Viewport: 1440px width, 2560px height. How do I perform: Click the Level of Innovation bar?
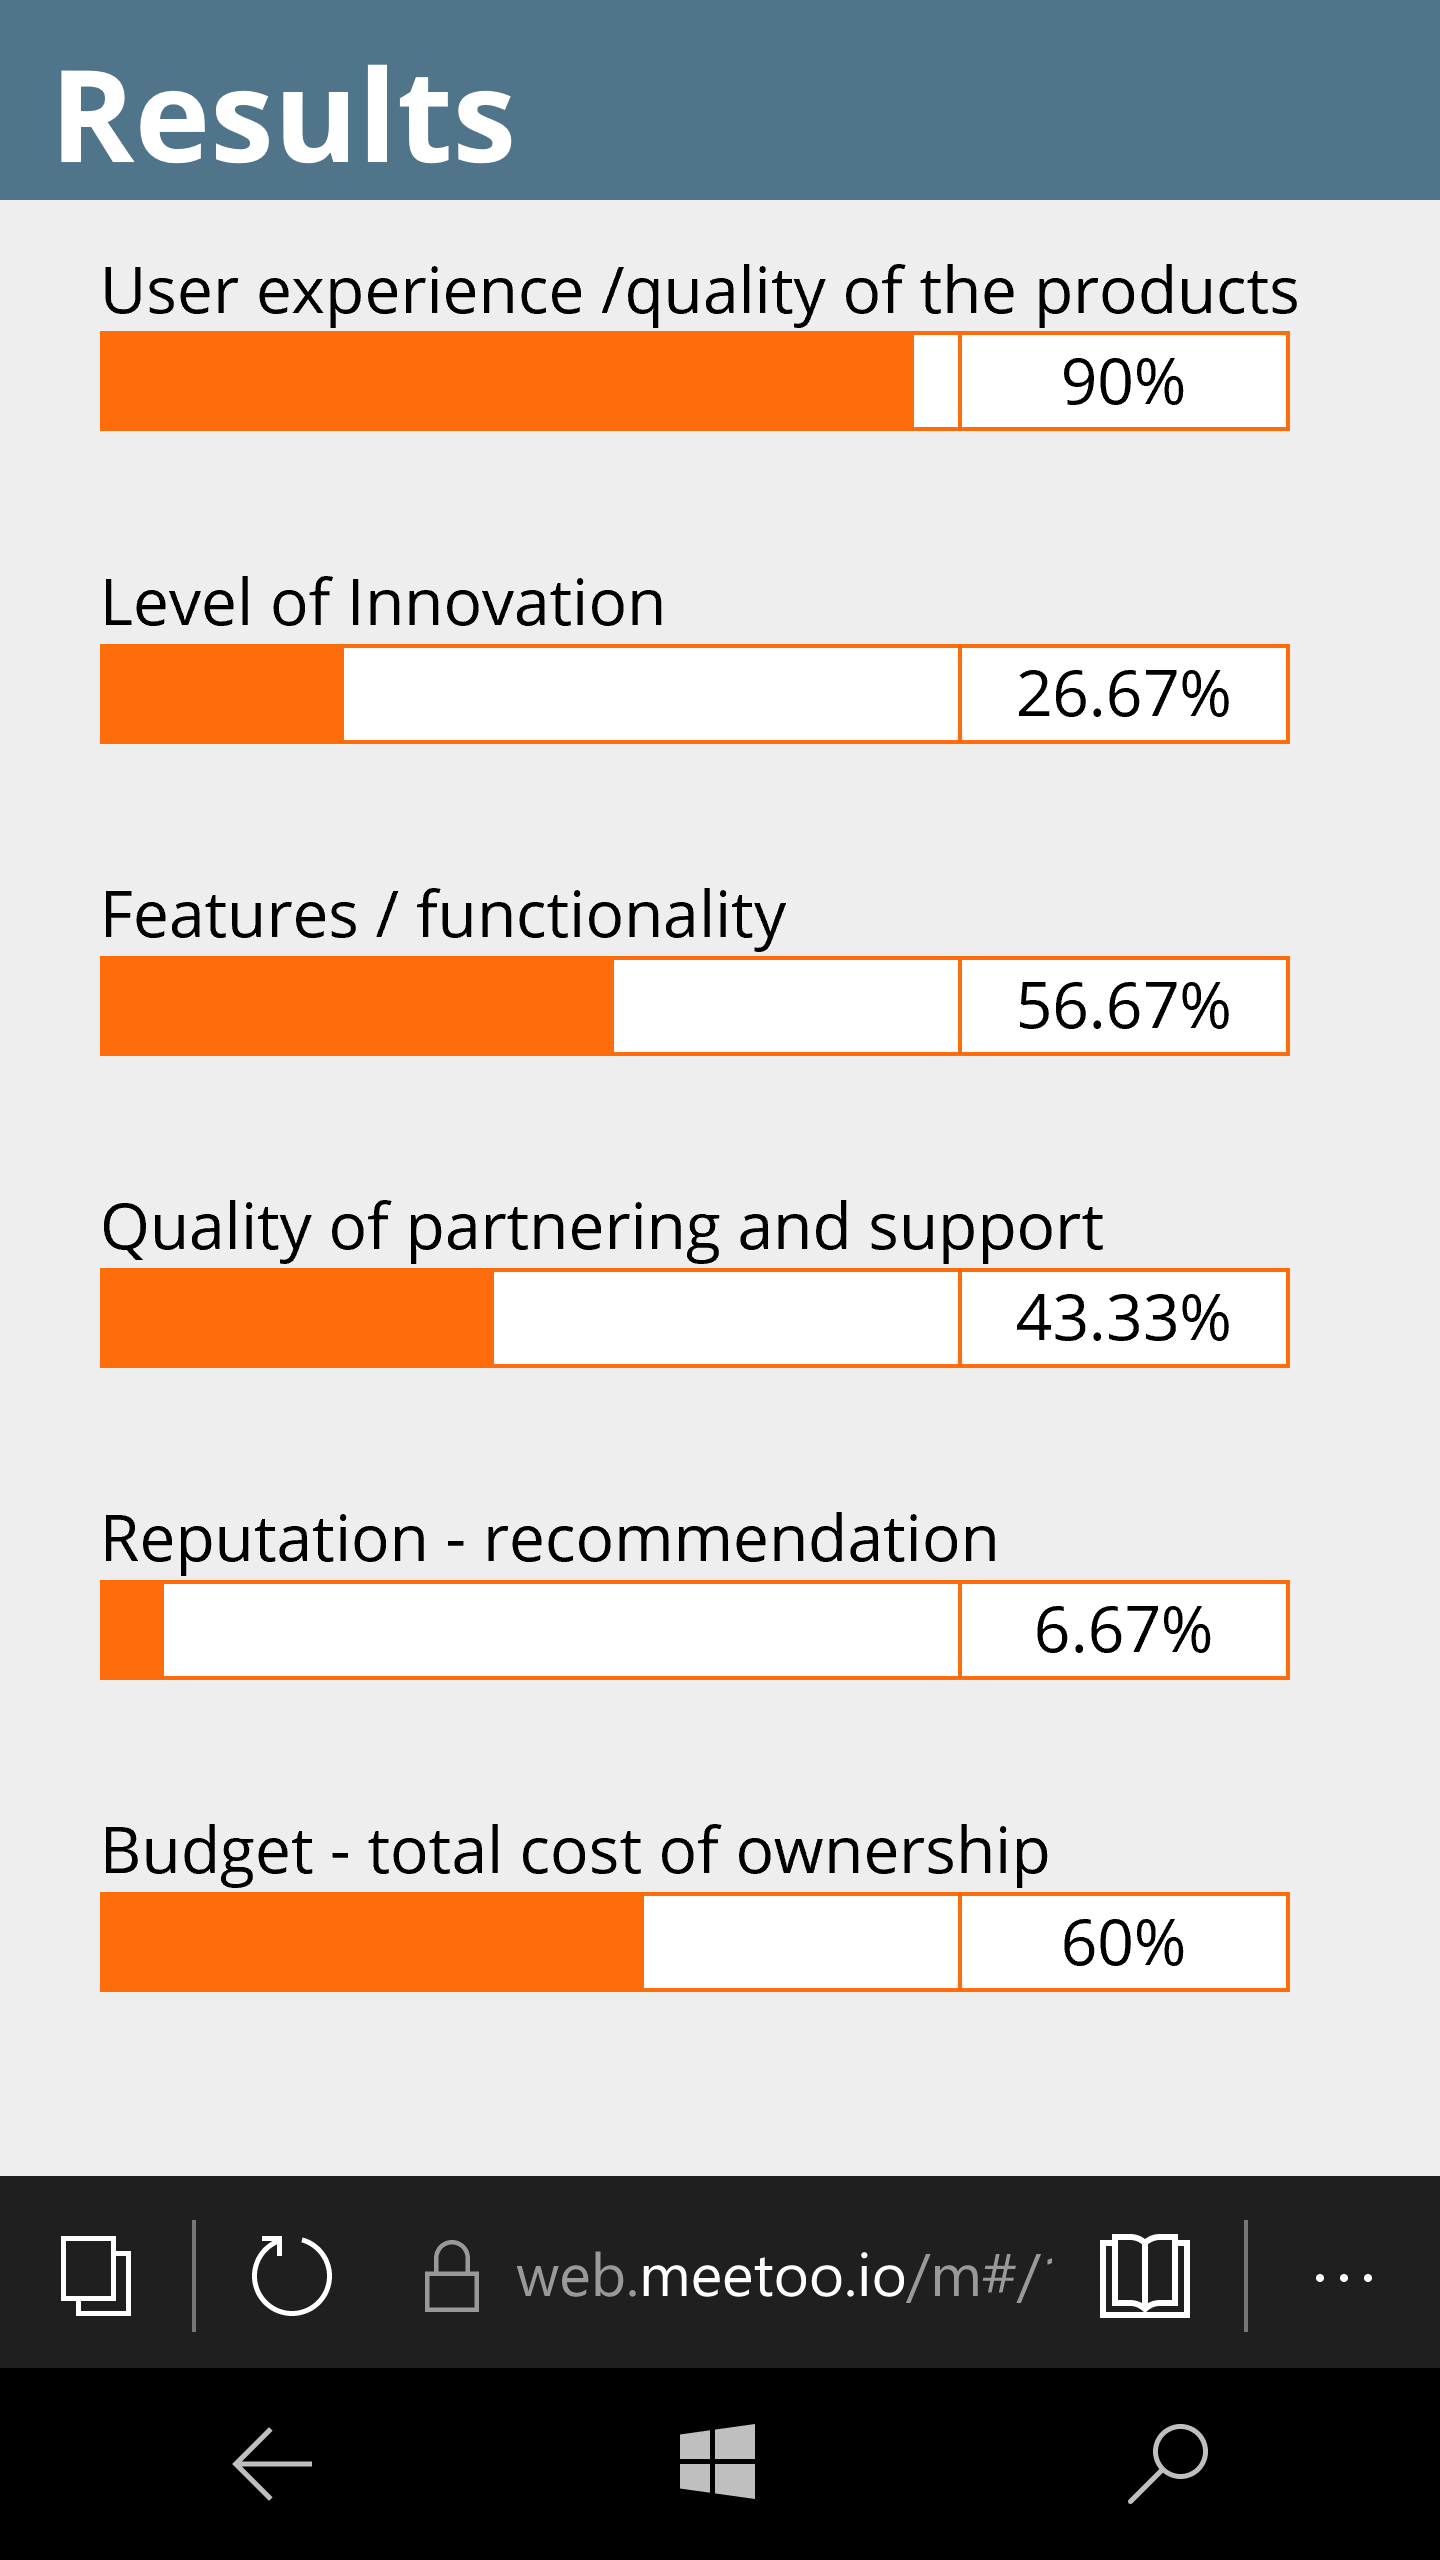click(530, 694)
